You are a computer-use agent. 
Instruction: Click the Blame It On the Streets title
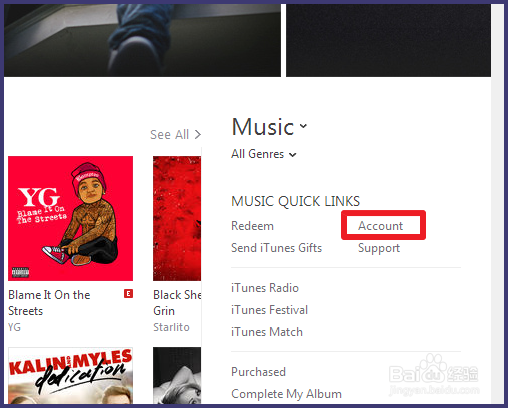point(49,303)
